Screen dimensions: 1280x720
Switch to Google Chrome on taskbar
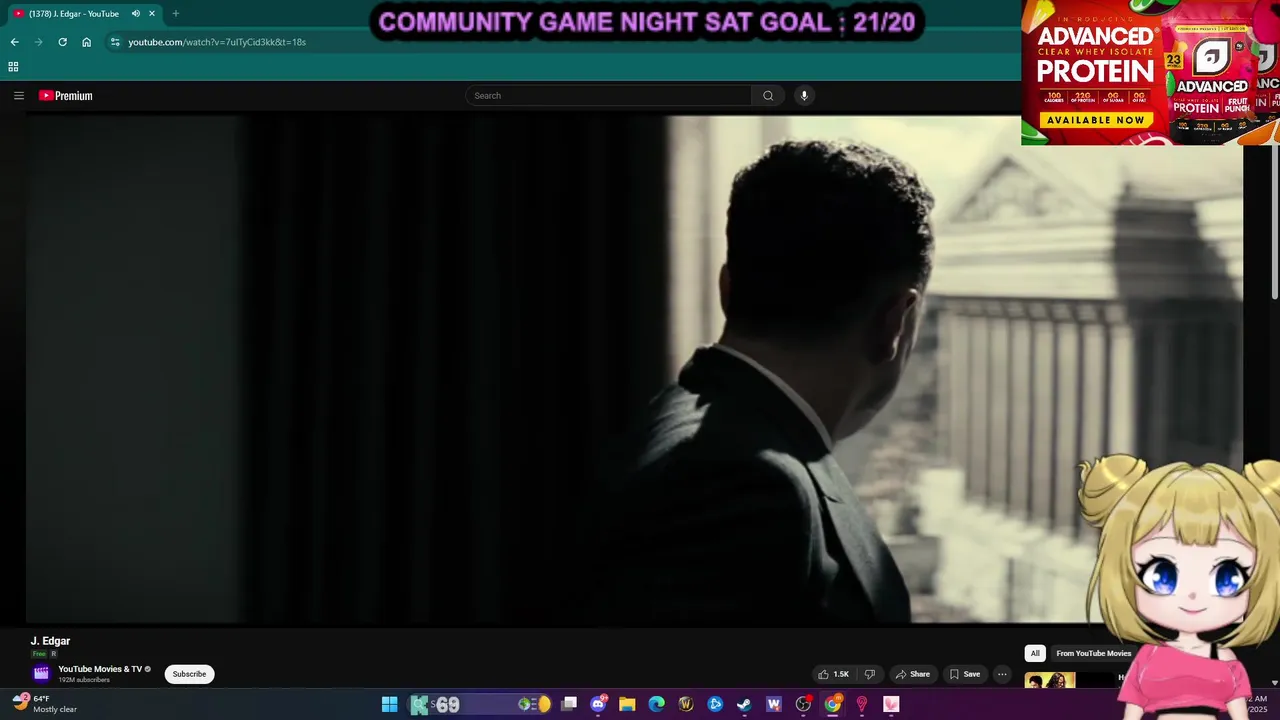tap(832, 704)
